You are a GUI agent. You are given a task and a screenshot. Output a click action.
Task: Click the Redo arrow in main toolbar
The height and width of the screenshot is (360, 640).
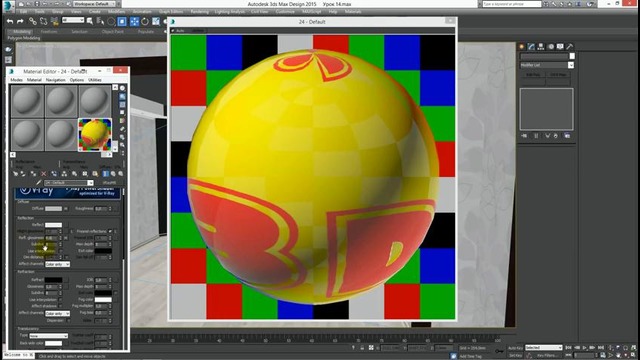(20, 21)
